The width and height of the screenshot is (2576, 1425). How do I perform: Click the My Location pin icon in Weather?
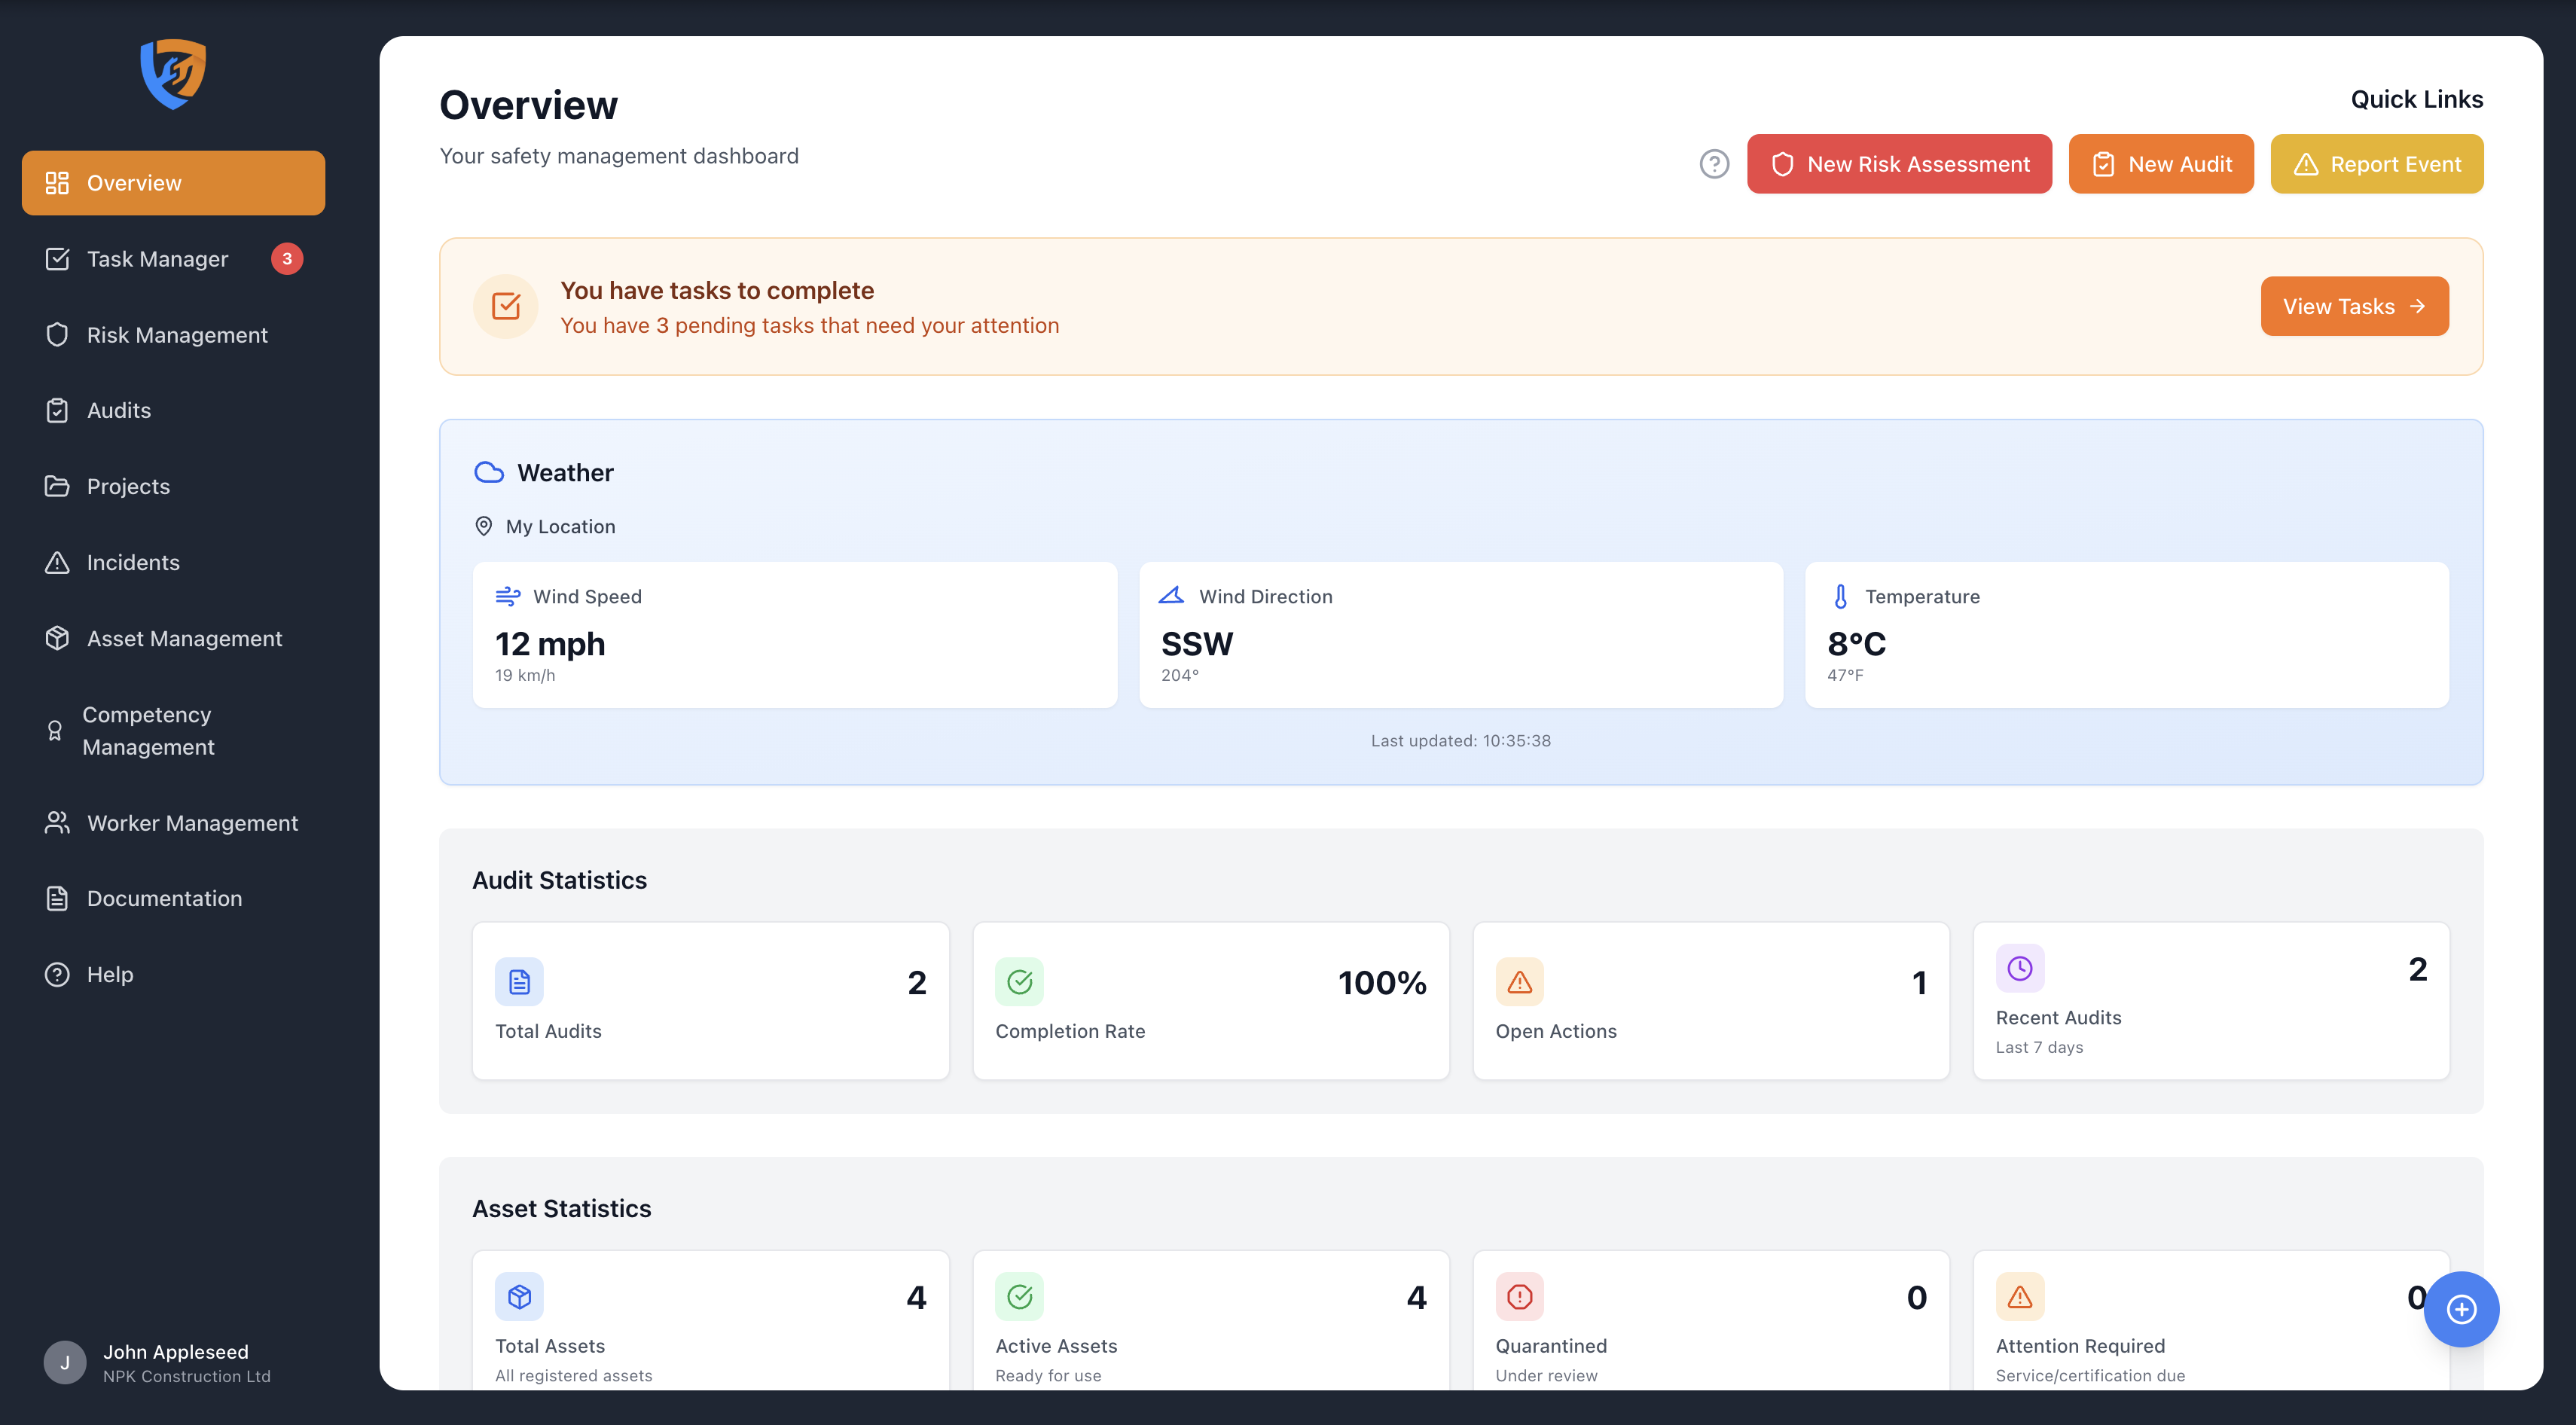[484, 526]
